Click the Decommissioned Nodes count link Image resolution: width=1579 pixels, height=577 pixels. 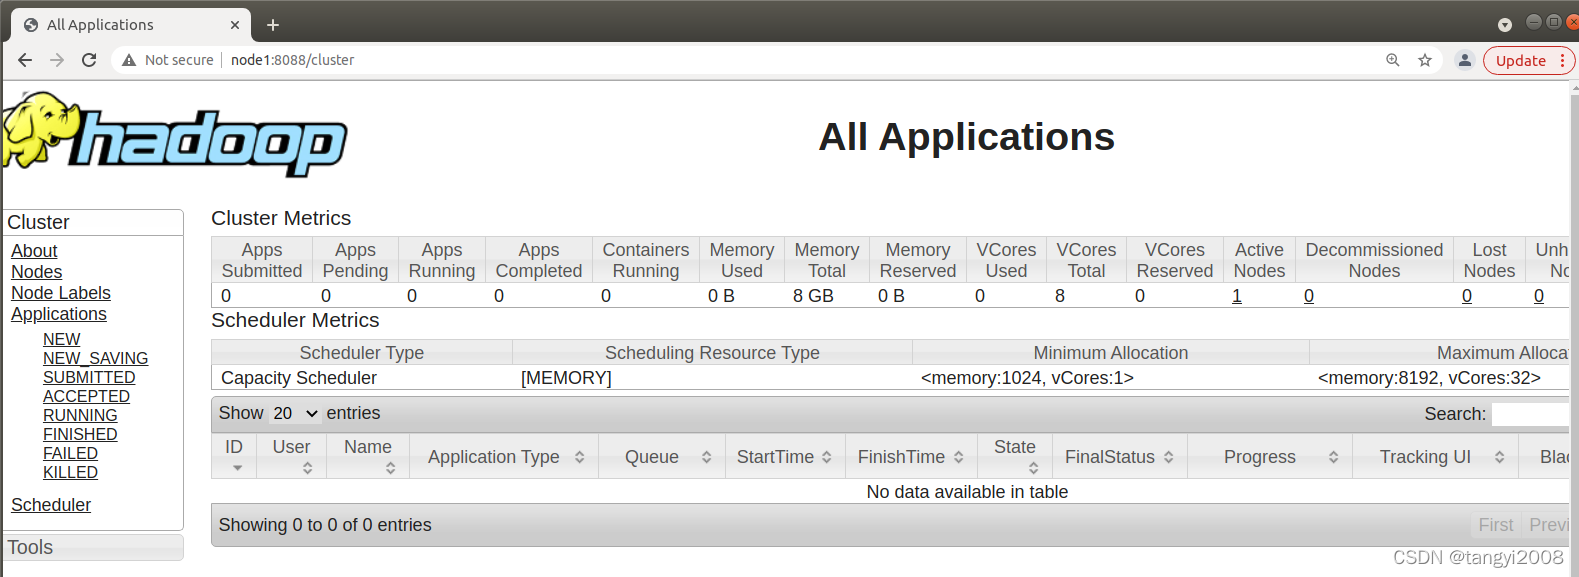[x=1309, y=296]
